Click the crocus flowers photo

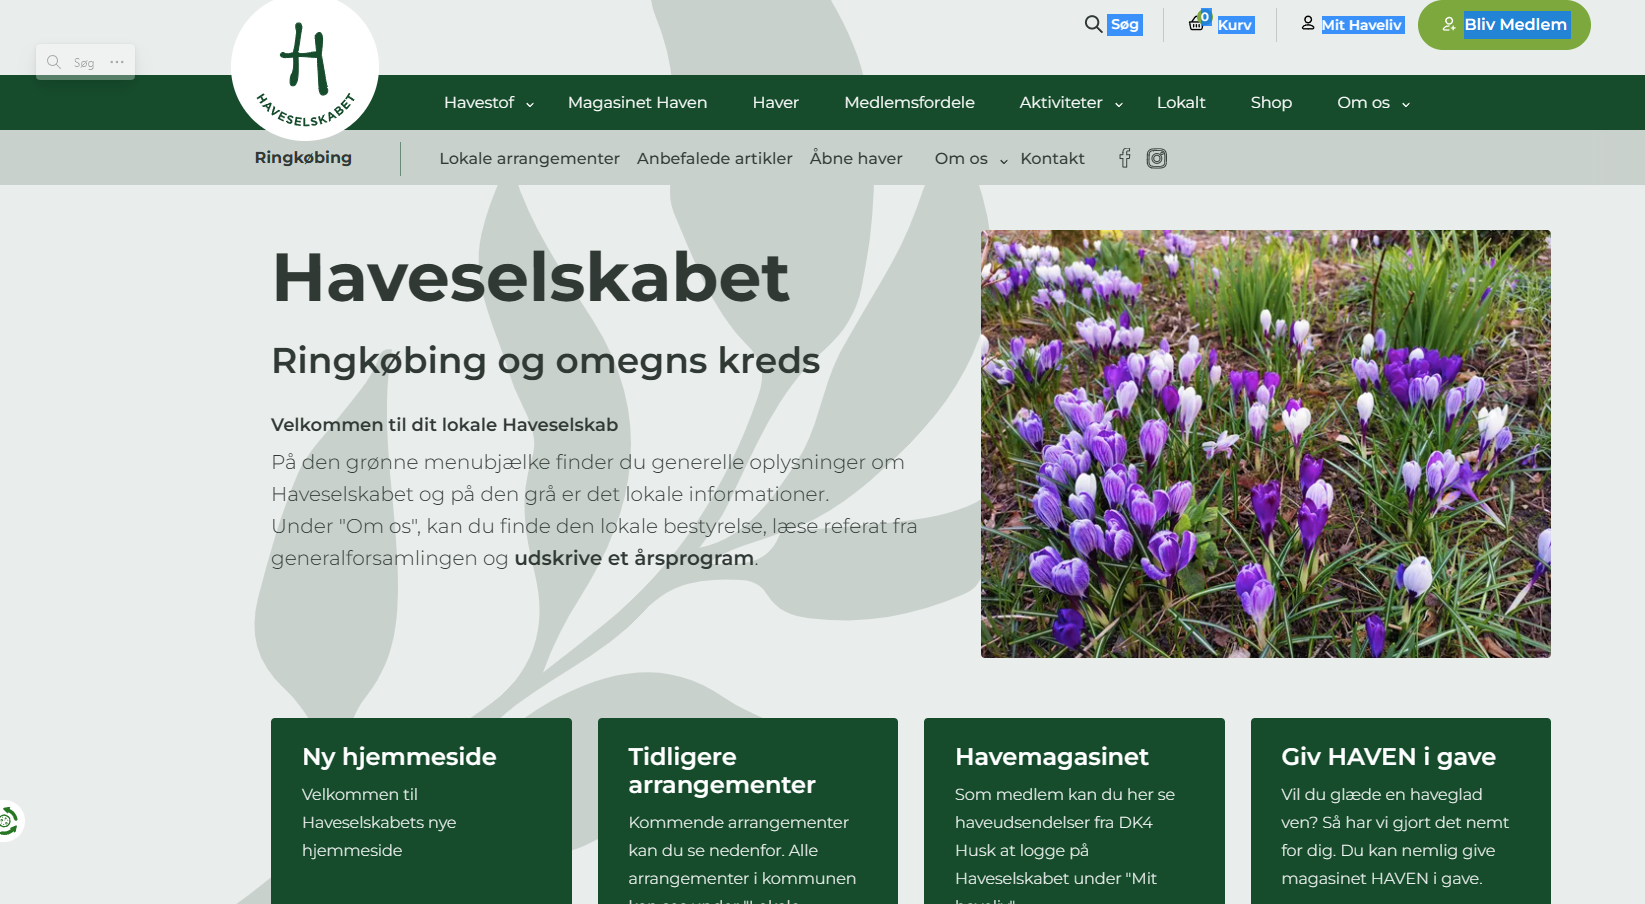[x=1265, y=444]
